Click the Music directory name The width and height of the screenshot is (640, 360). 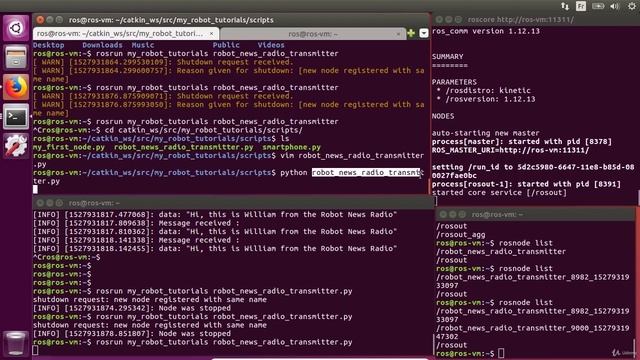click(143, 45)
